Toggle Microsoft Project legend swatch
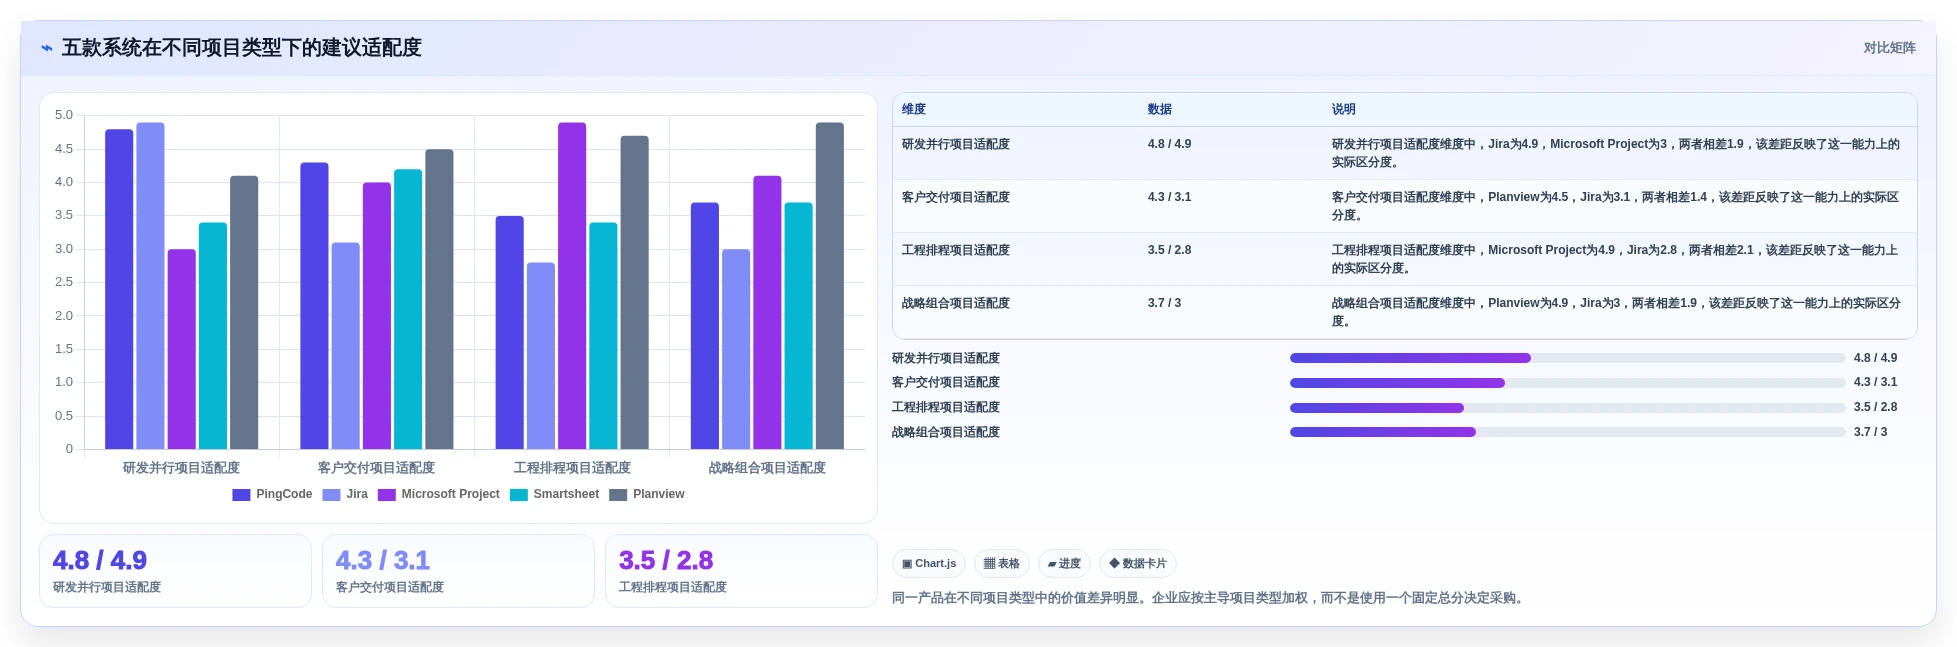The width and height of the screenshot is (1957, 647). coord(386,495)
